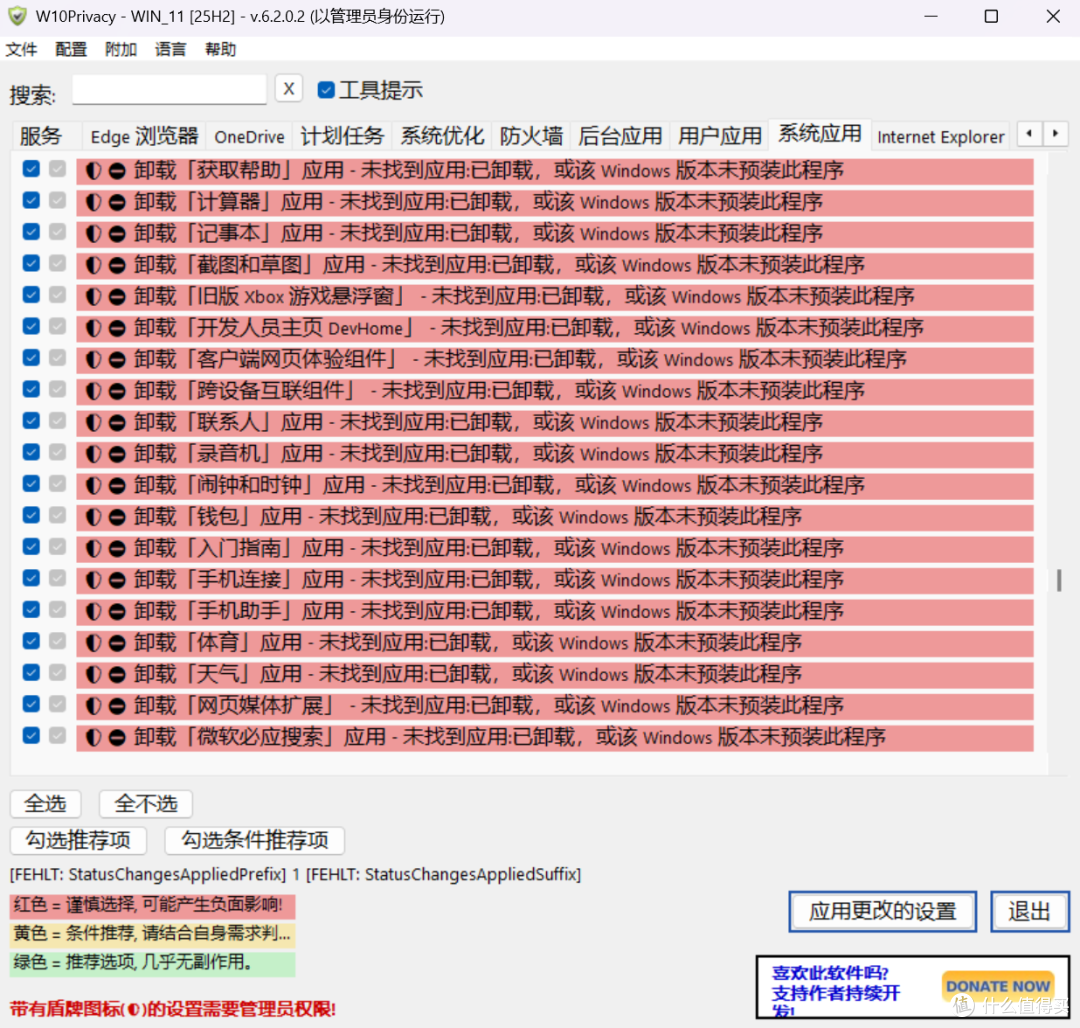
Task: Uncheck the blue checkbox for 联系人
Action: tap(31, 421)
